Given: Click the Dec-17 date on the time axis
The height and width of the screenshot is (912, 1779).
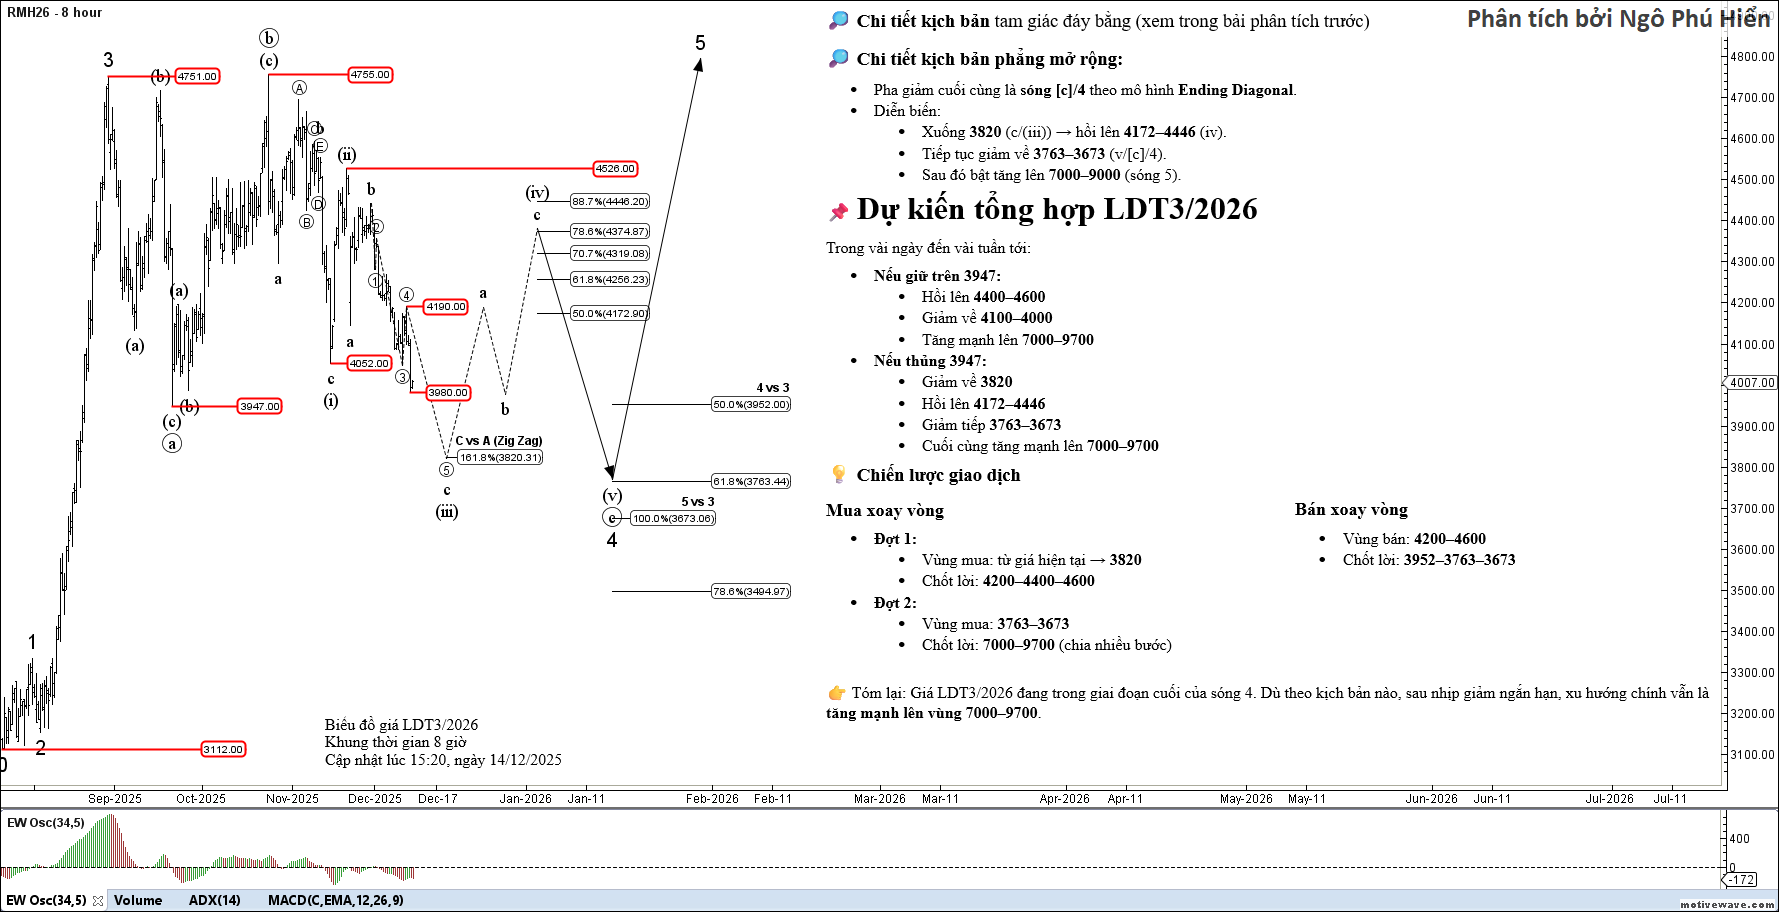Looking at the screenshot, I should (437, 798).
